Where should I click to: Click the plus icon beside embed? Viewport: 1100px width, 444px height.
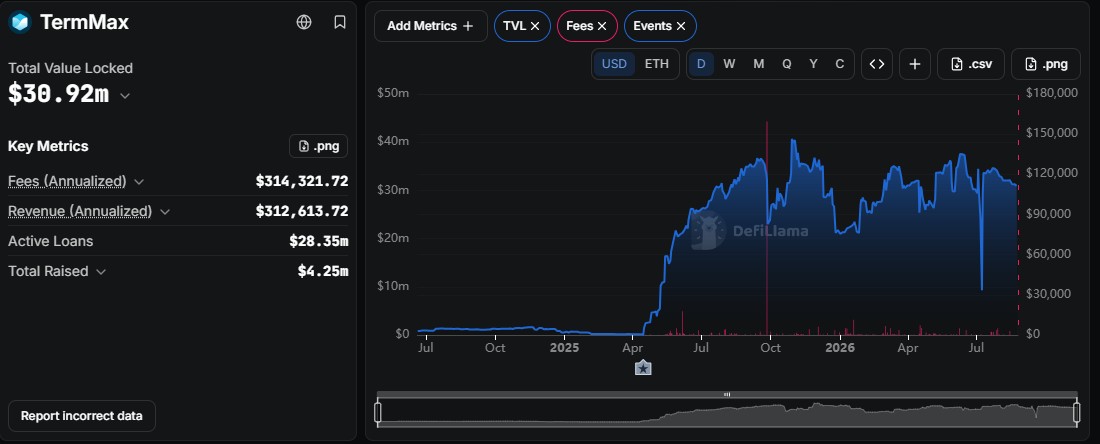tap(915, 64)
